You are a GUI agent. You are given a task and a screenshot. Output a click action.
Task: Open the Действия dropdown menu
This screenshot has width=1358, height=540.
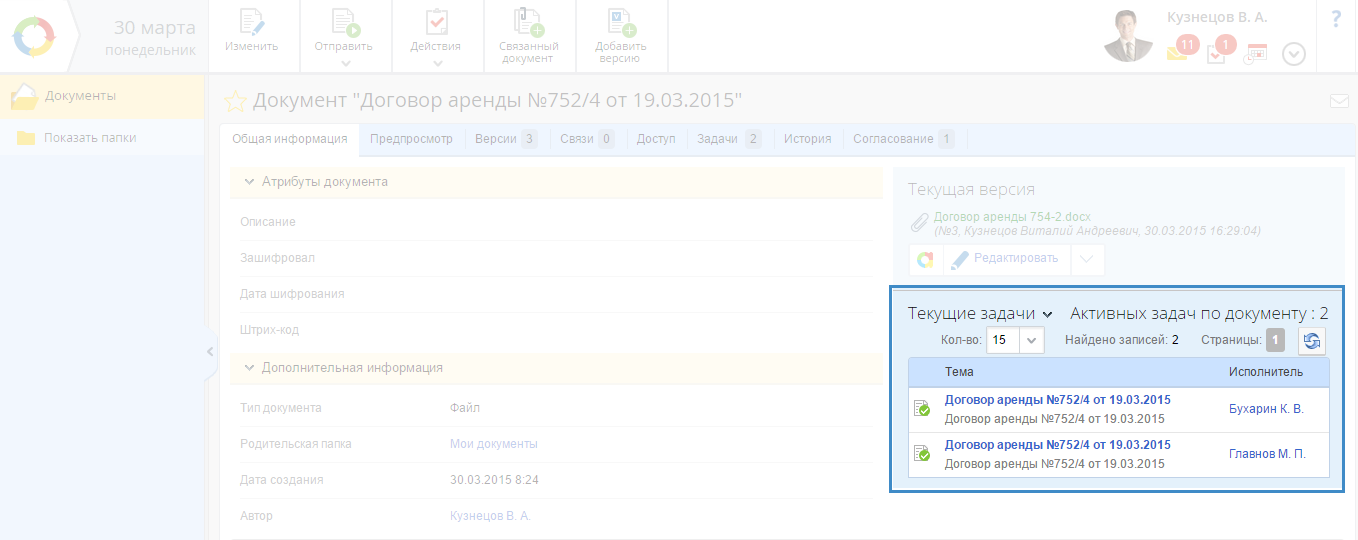[436, 37]
